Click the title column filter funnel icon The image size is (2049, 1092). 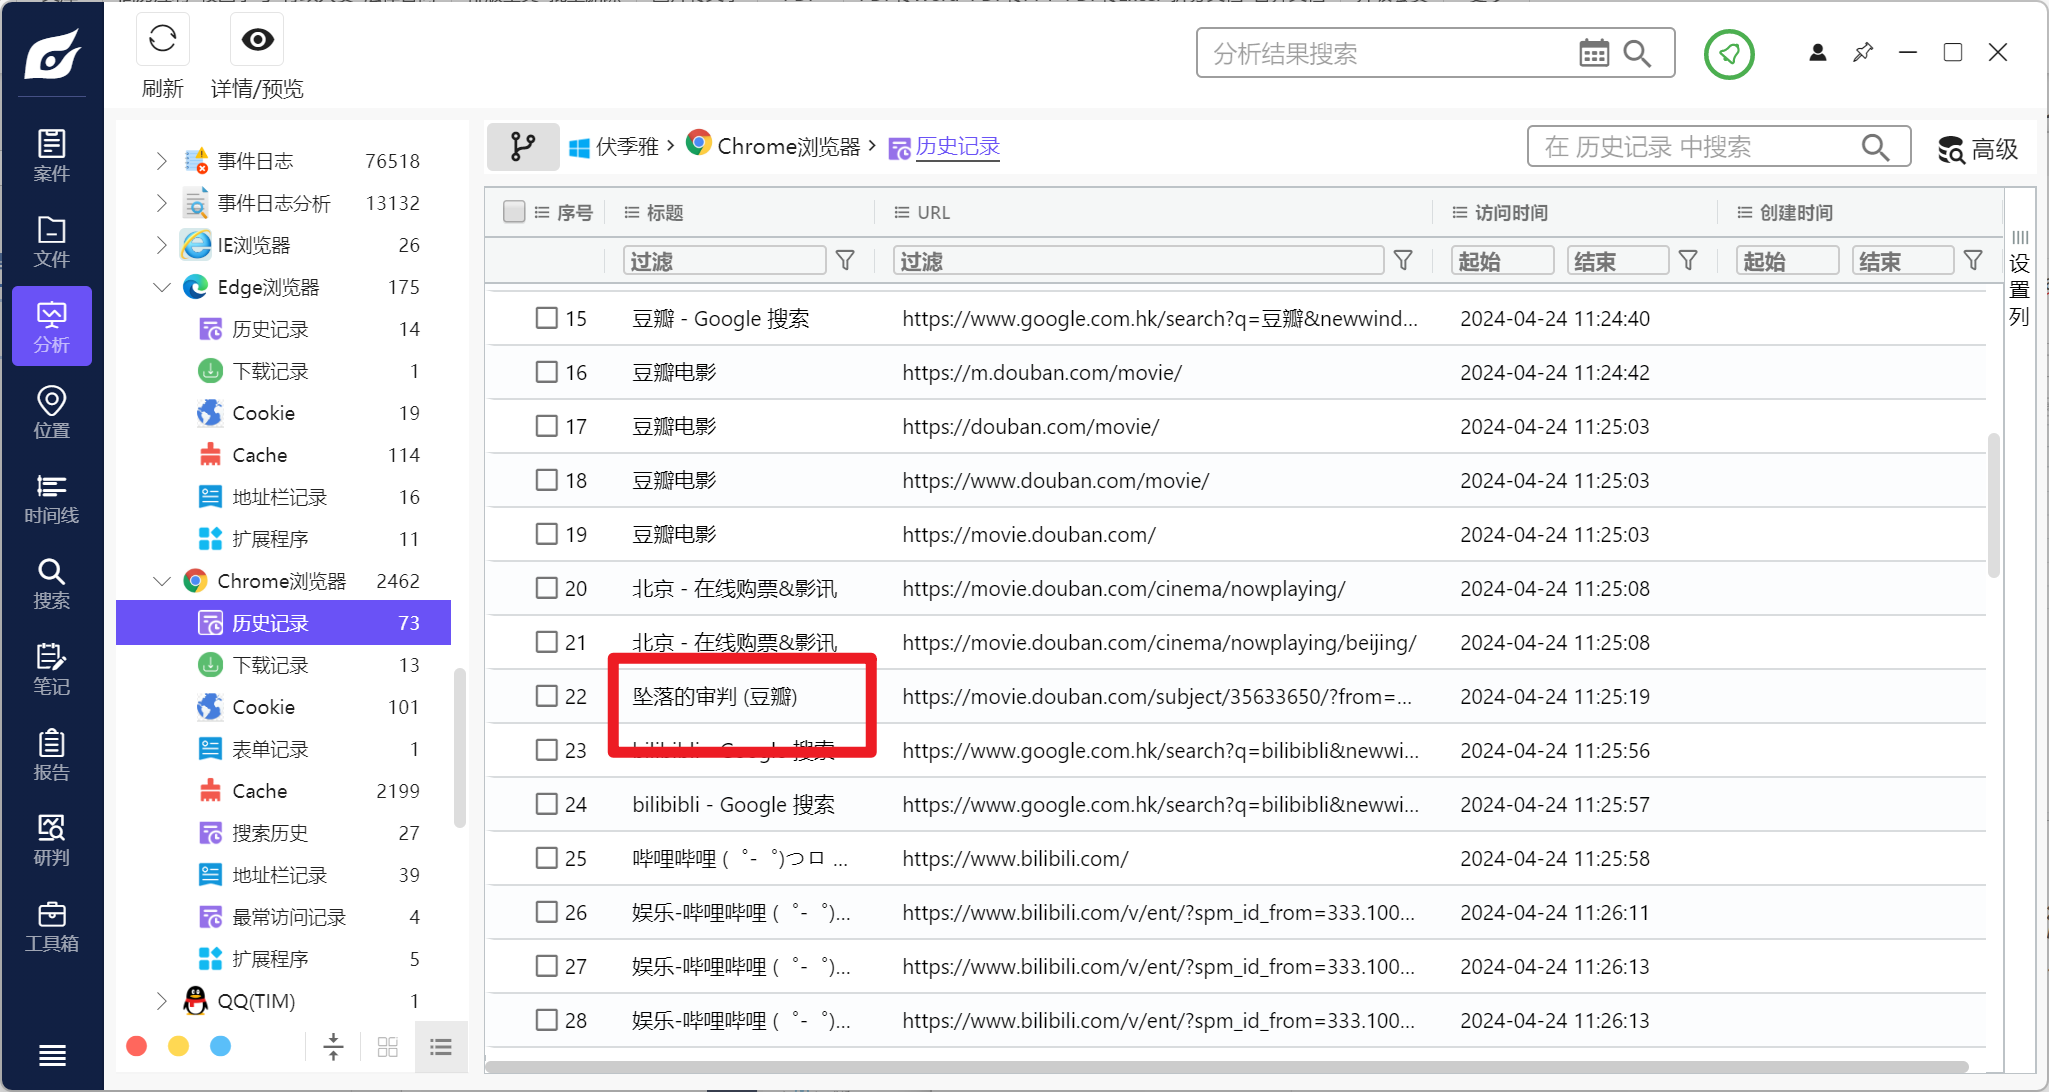[845, 261]
